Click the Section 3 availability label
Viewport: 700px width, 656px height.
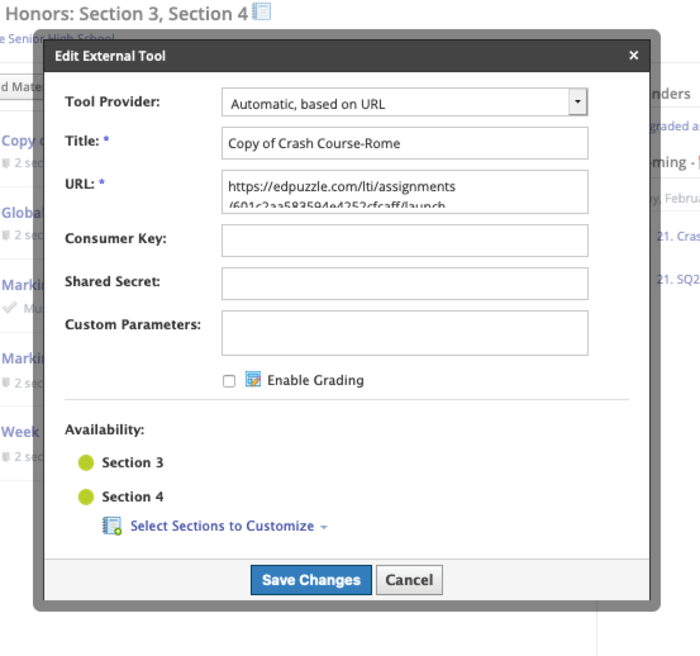tap(132, 463)
